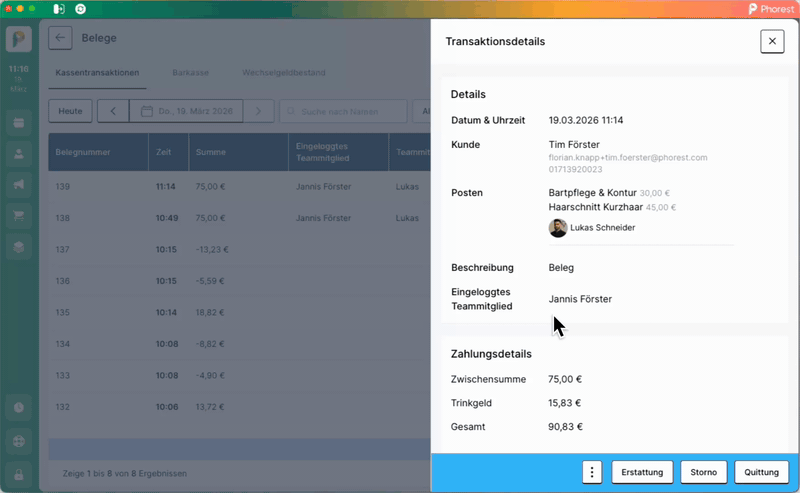Screen dimensions: 800x493
Task: Click the 10:49 time cell
Action: (167, 218)
